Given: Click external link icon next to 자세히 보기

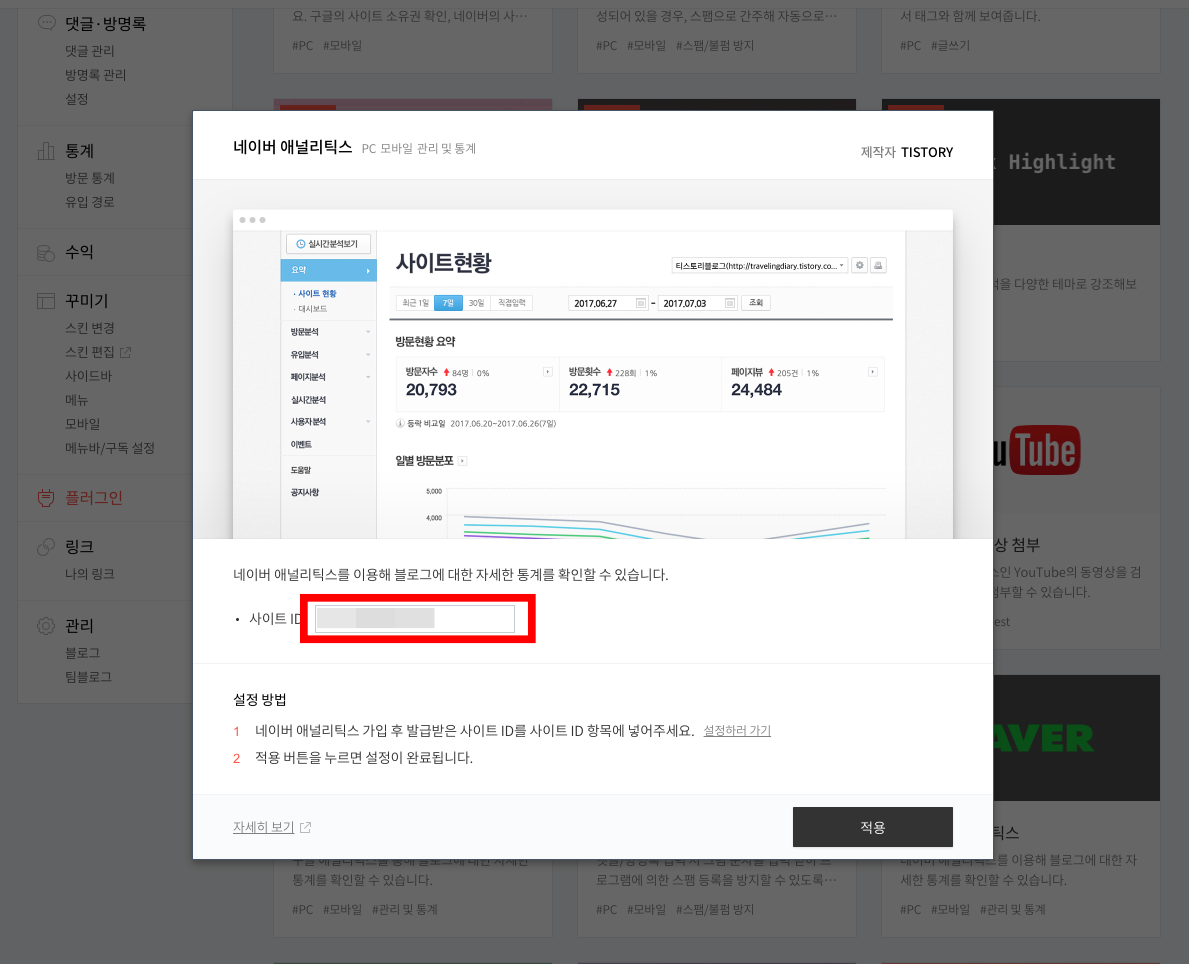Looking at the screenshot, I should (x=306, y=827).
